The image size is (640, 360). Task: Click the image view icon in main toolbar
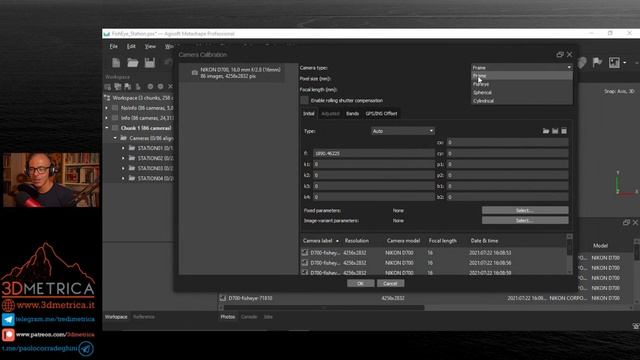(x=614, y=62)
